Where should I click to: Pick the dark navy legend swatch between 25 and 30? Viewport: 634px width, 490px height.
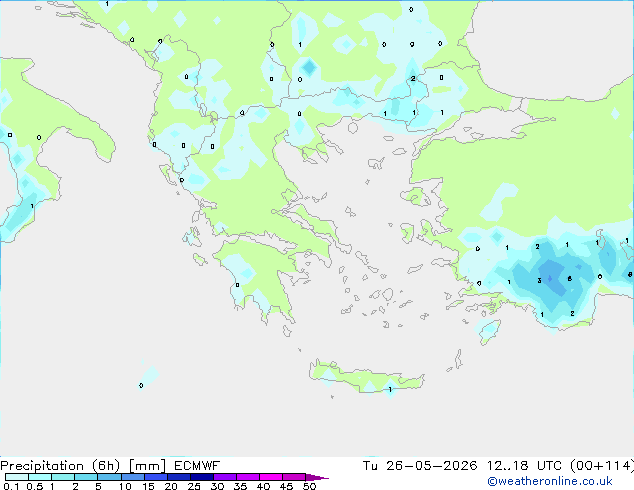pyautogui.click(x=202, y=477)
